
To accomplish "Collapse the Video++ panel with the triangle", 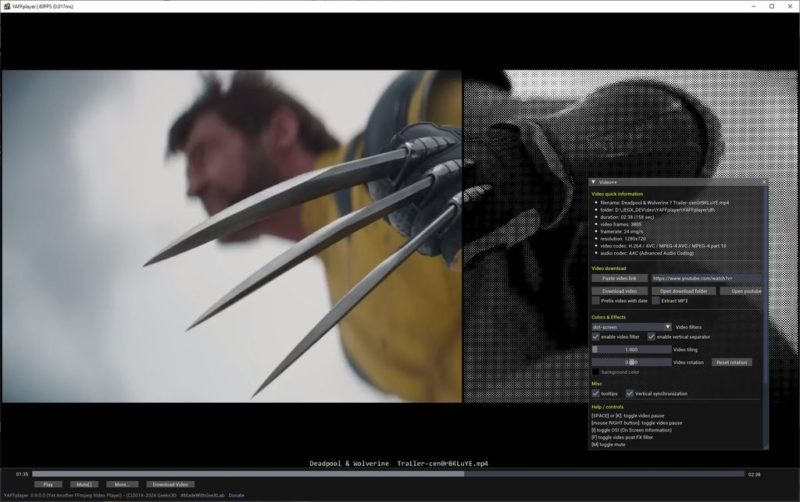I will pyautogui.click(x=593, y=182).
